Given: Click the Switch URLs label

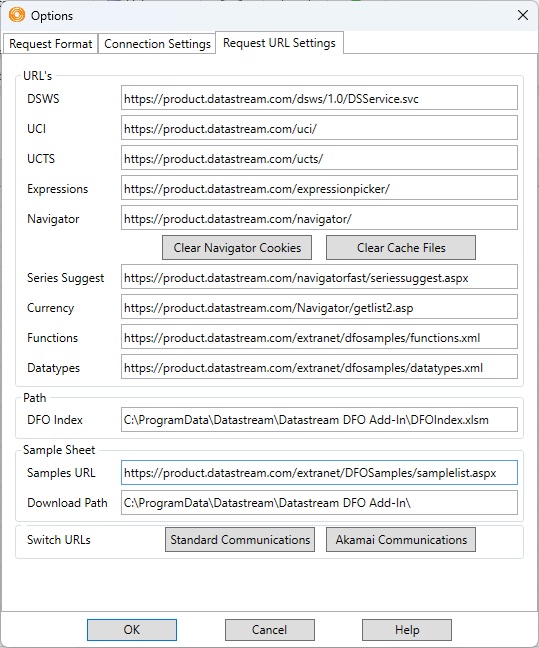Looking at the screenshot, I should pyautogui.click(x=59, y=540).
